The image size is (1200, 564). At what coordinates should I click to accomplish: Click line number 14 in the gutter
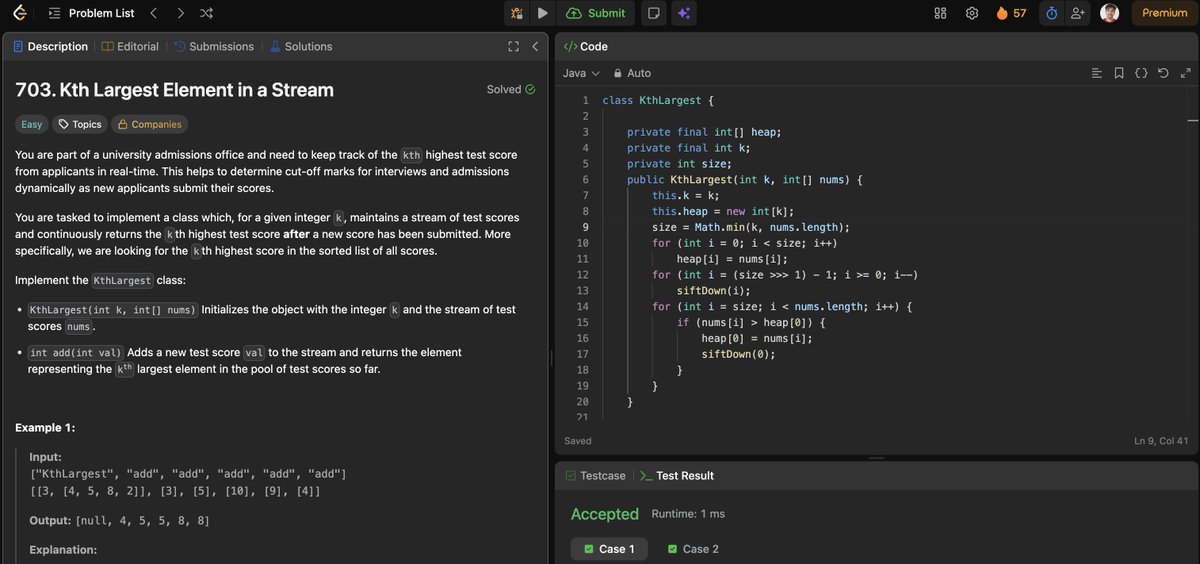[583, 306]
